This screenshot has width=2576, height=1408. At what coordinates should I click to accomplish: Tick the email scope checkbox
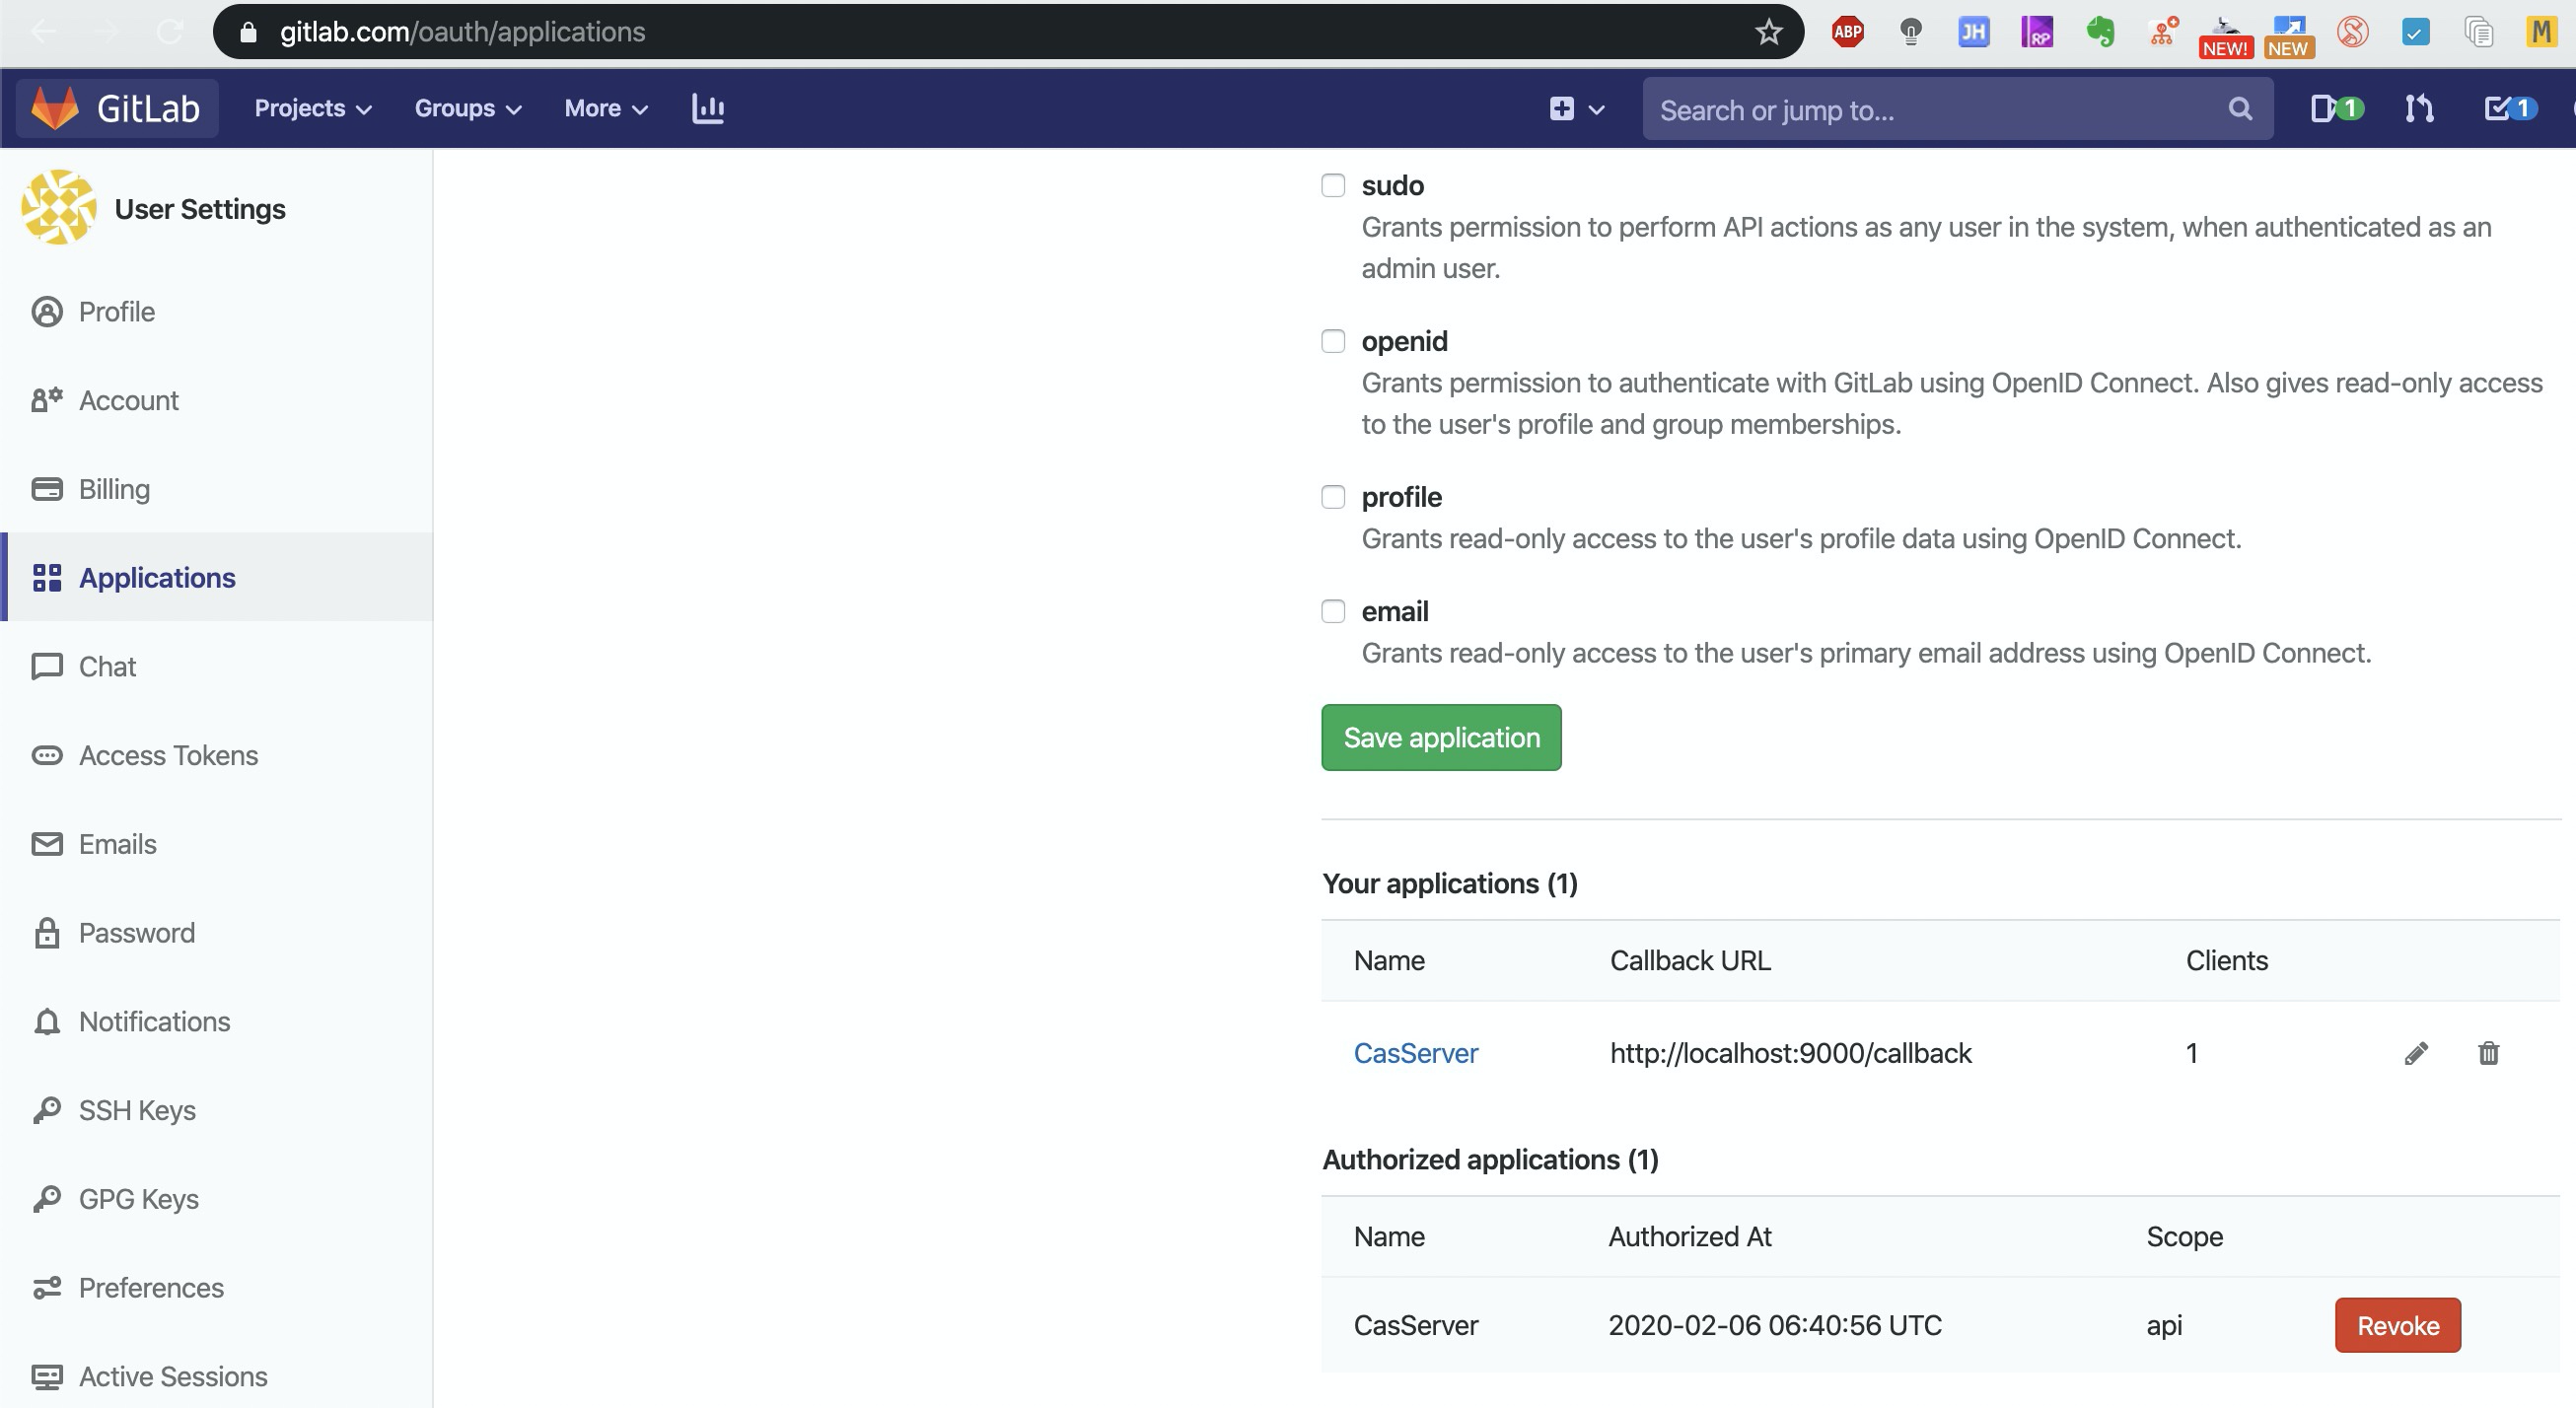[x=1333, y=611]
